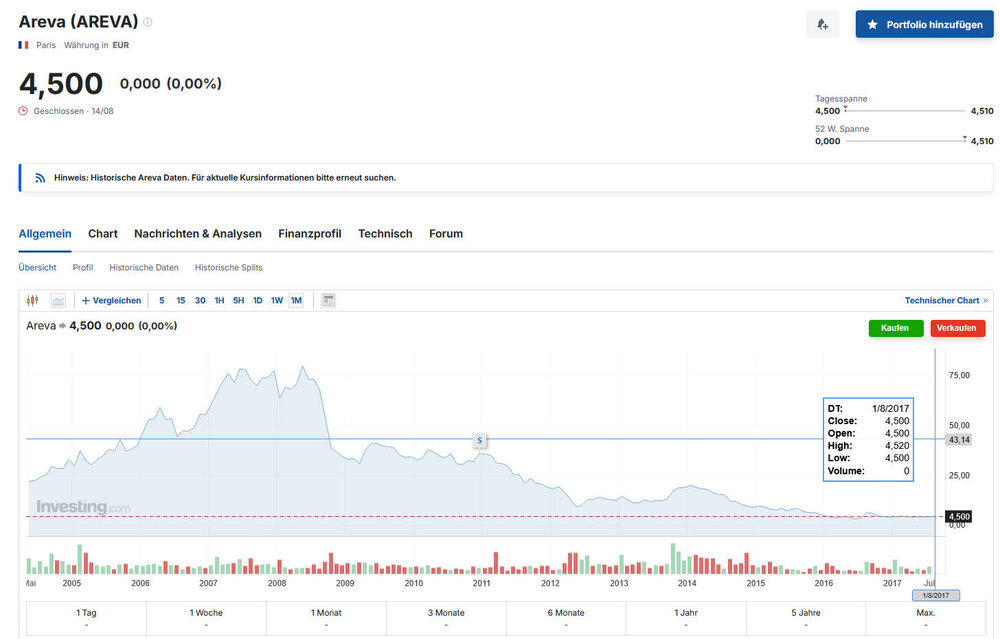
Task: Open the Finanzprofil tab
Action: point(309,233)
